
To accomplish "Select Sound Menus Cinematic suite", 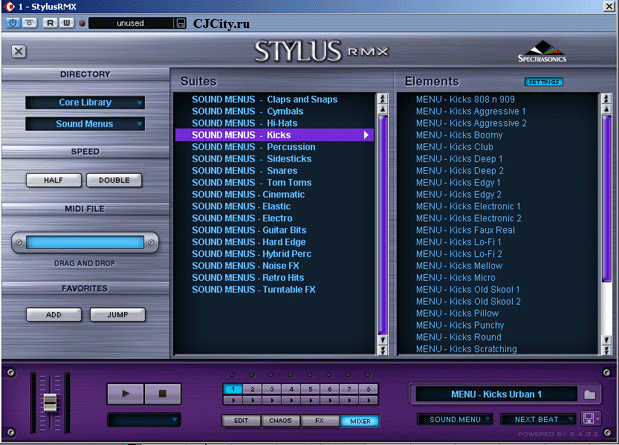I will pyautogui.click(x=248, y=194).
